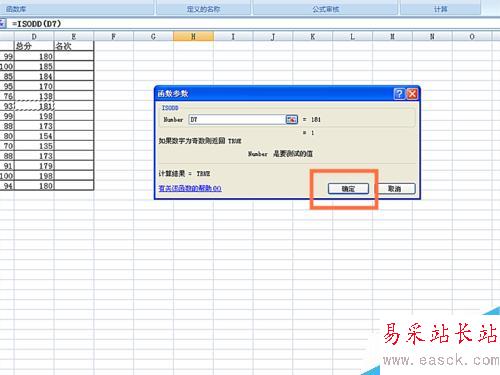Select column header L
This screenshot has height=375, width=500.
[x=352, y=37]
